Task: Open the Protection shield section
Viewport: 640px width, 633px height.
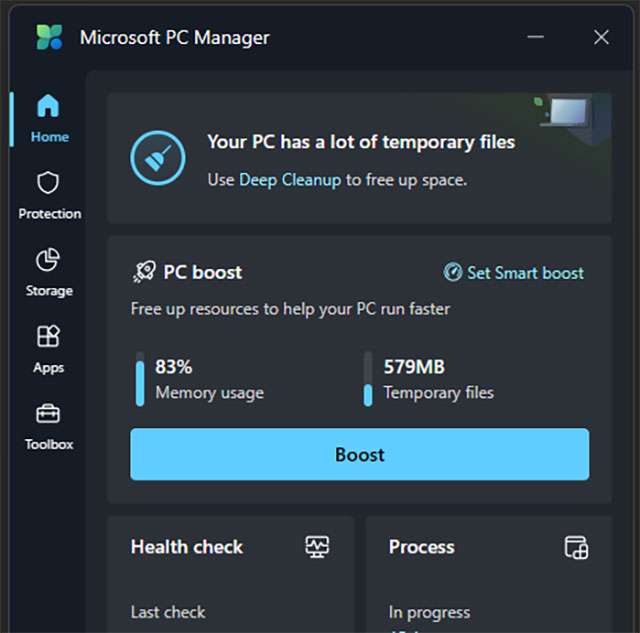Action: point(49,195)
